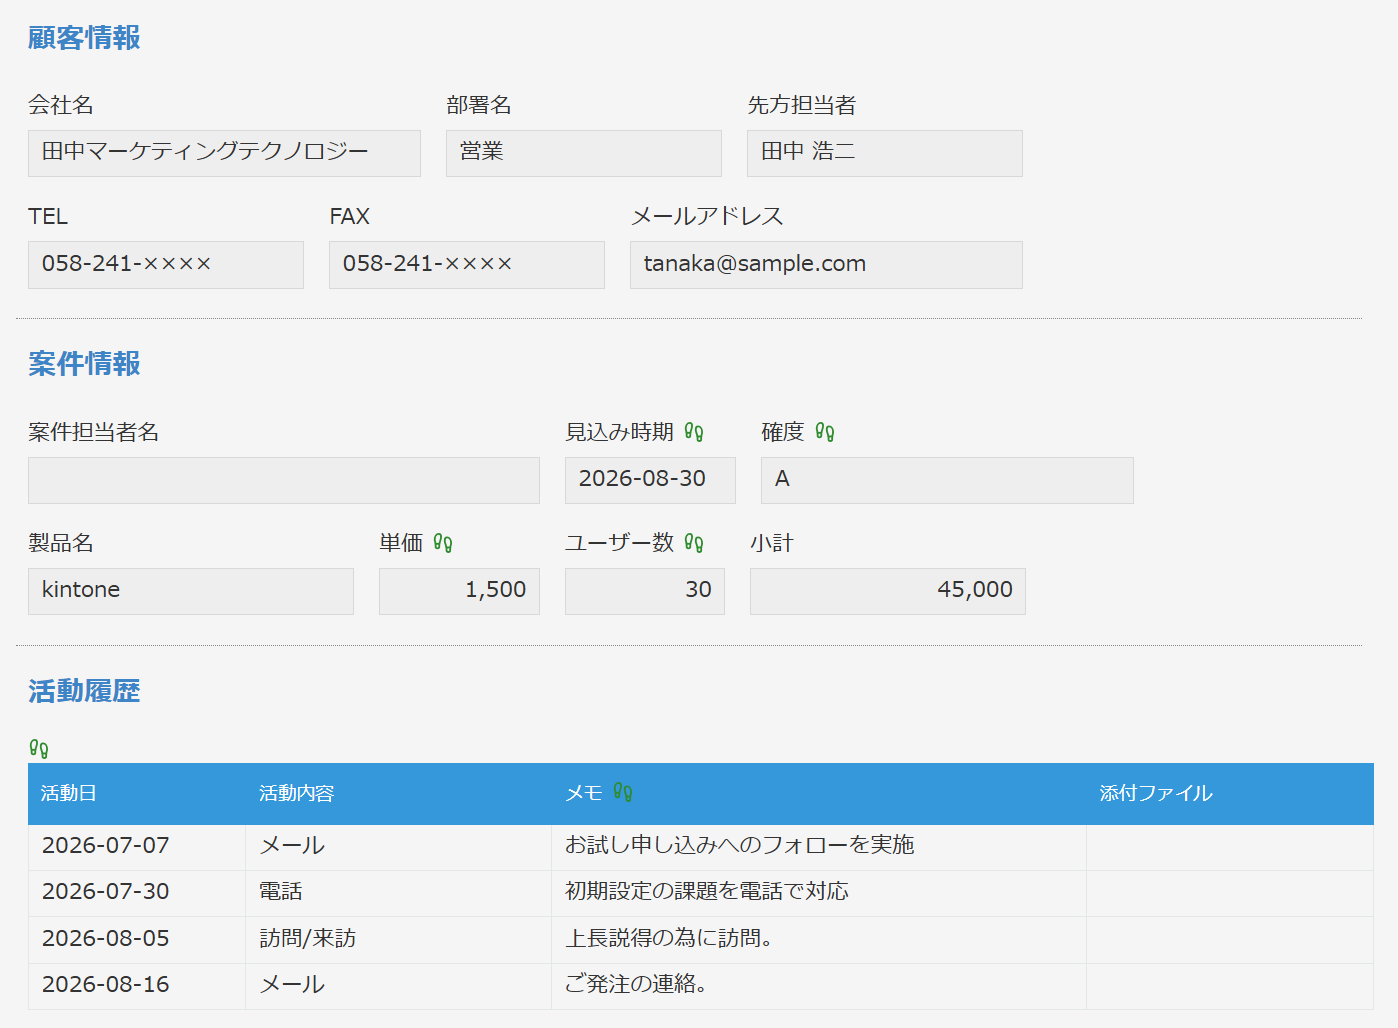Image resolution: width=1398 pixels, height=1028 pixels.
Task: Click the 小計 field 45,000
Action: pos(888,591)
